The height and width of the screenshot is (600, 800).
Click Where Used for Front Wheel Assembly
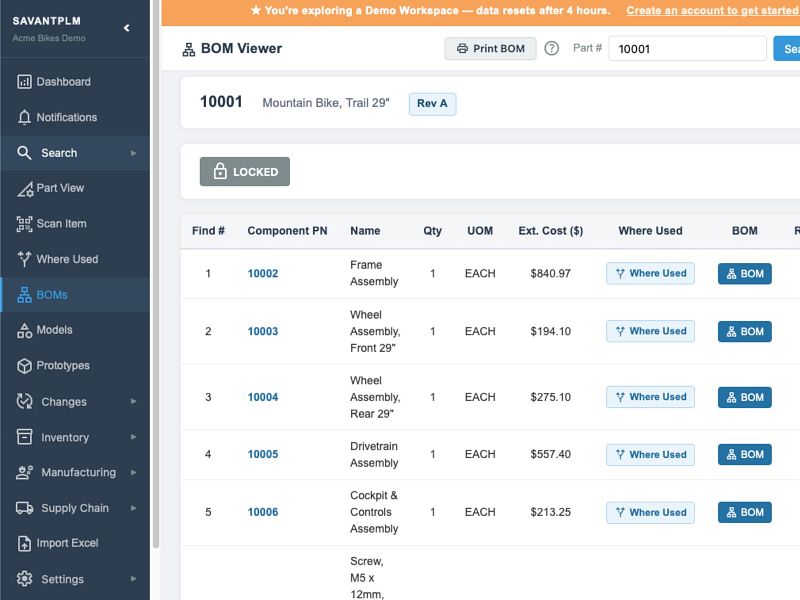click(x=651, y=332)
